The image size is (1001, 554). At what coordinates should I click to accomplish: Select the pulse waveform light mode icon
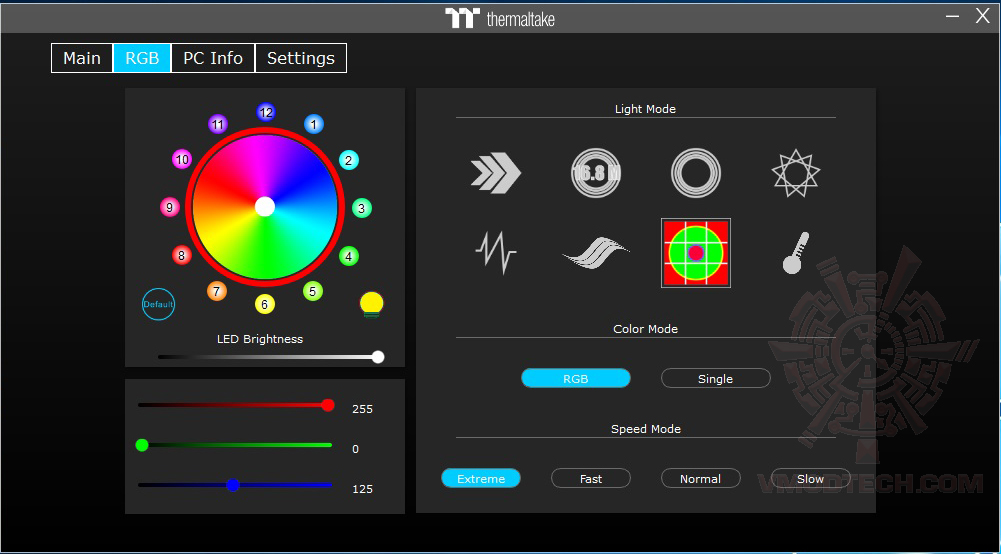[x=496, y=253]
